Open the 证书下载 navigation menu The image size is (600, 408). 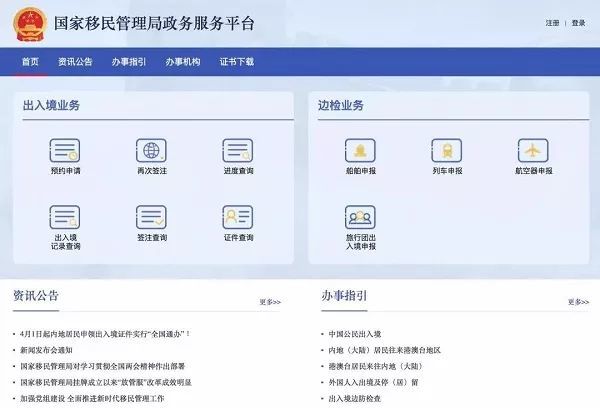pyautogui.click(x=237, y=62)
